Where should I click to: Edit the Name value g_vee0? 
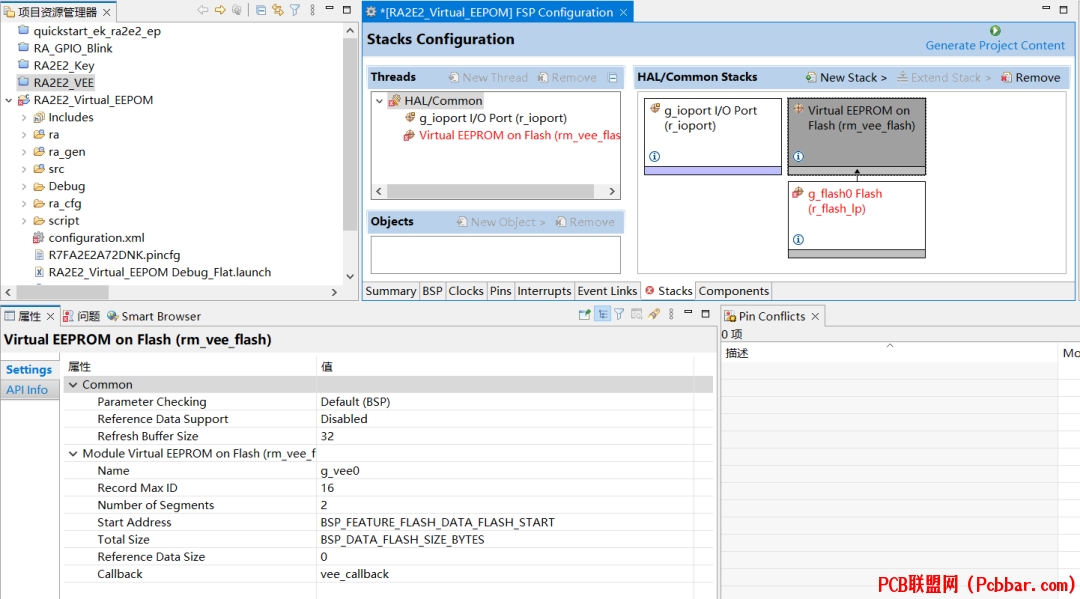pyautogui.click(x=340, y=471)
